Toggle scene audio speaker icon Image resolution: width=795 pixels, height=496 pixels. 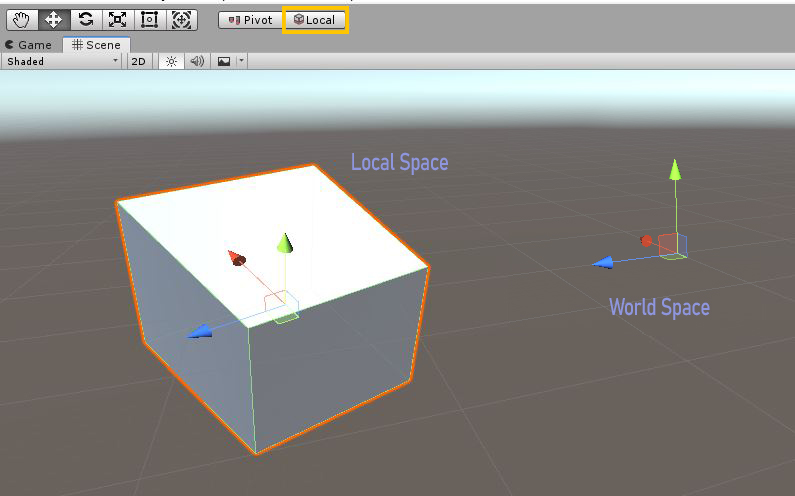click(x=197, y=61)
